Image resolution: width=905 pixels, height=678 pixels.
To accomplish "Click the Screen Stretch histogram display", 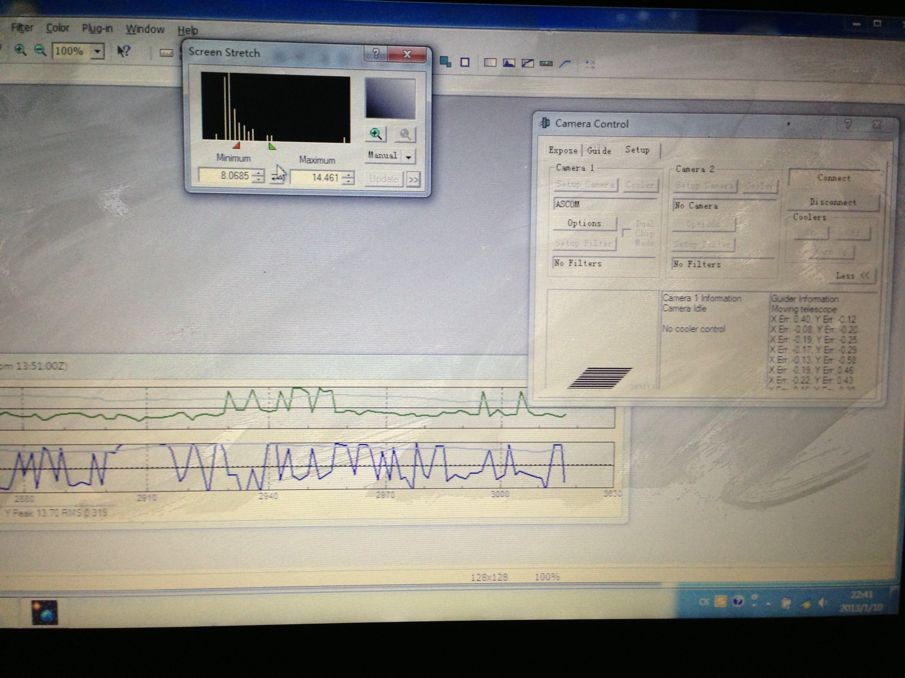I will point(275,107).
